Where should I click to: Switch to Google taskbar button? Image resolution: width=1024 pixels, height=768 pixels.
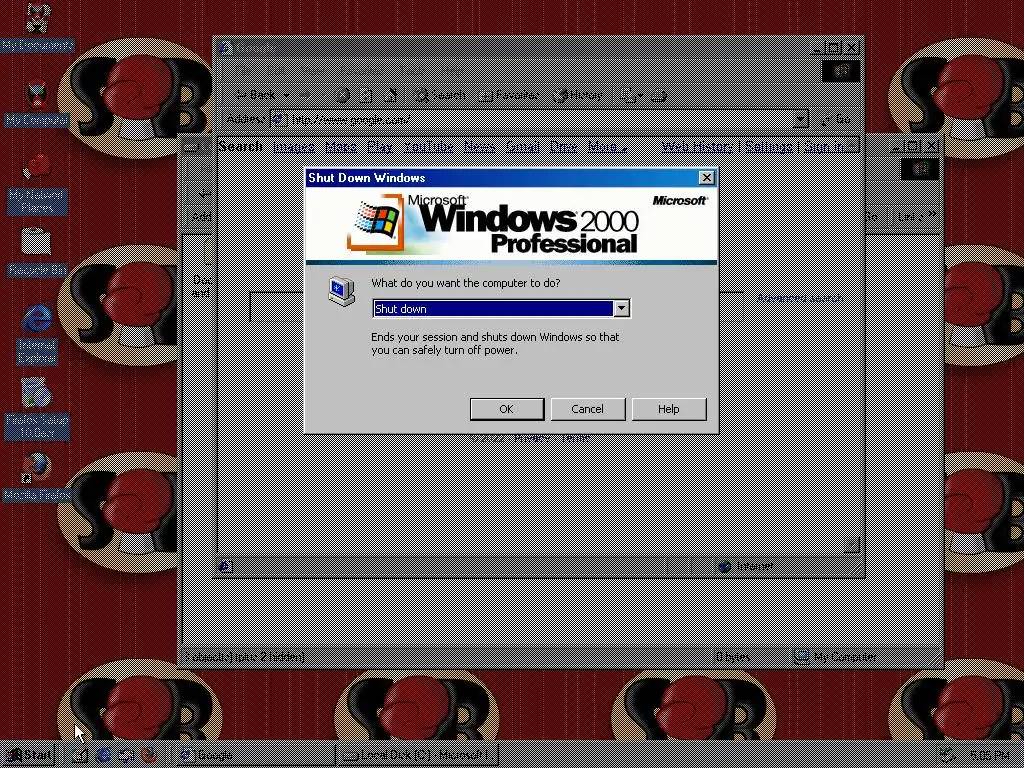coord(255,755)
